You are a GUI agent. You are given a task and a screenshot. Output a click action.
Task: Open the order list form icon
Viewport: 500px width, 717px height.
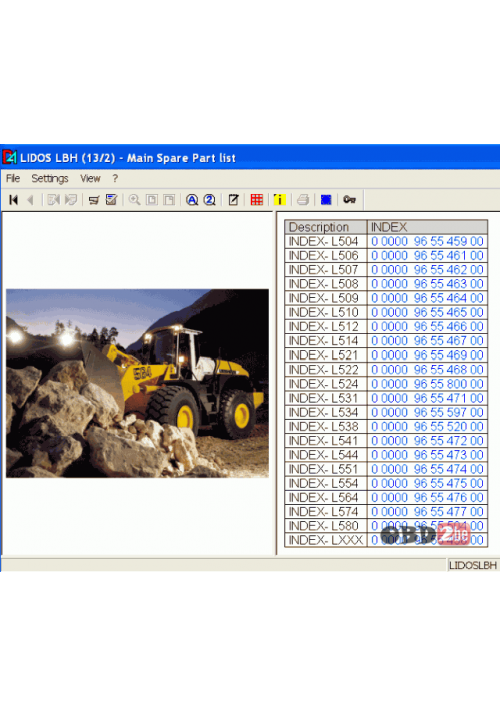coord(111,200)
